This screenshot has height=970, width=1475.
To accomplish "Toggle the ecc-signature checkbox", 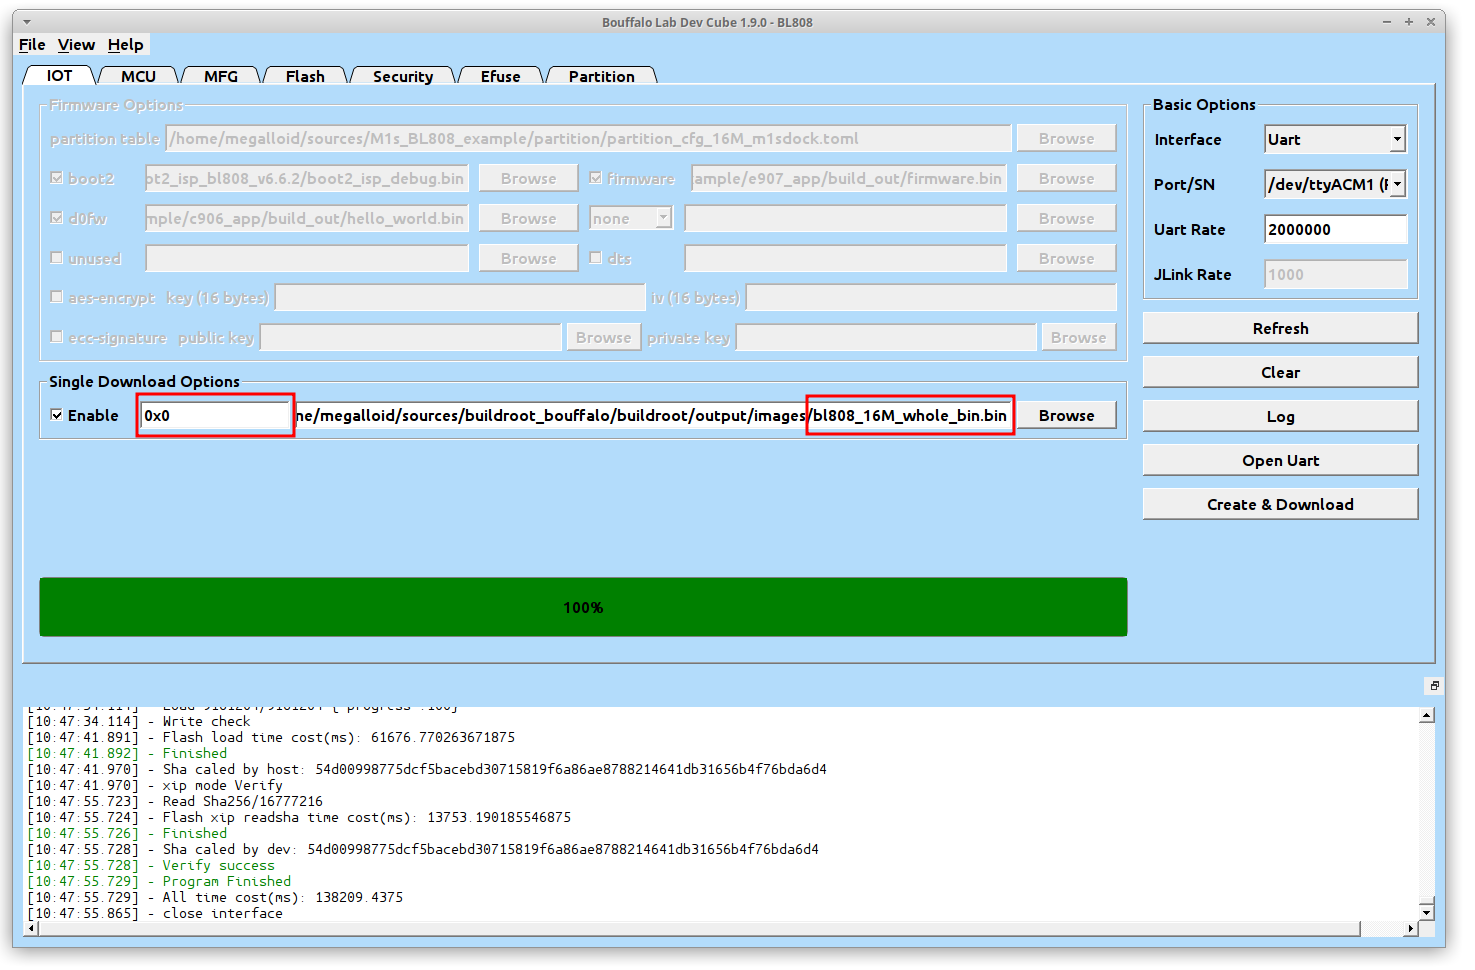I will pos(57,337).
